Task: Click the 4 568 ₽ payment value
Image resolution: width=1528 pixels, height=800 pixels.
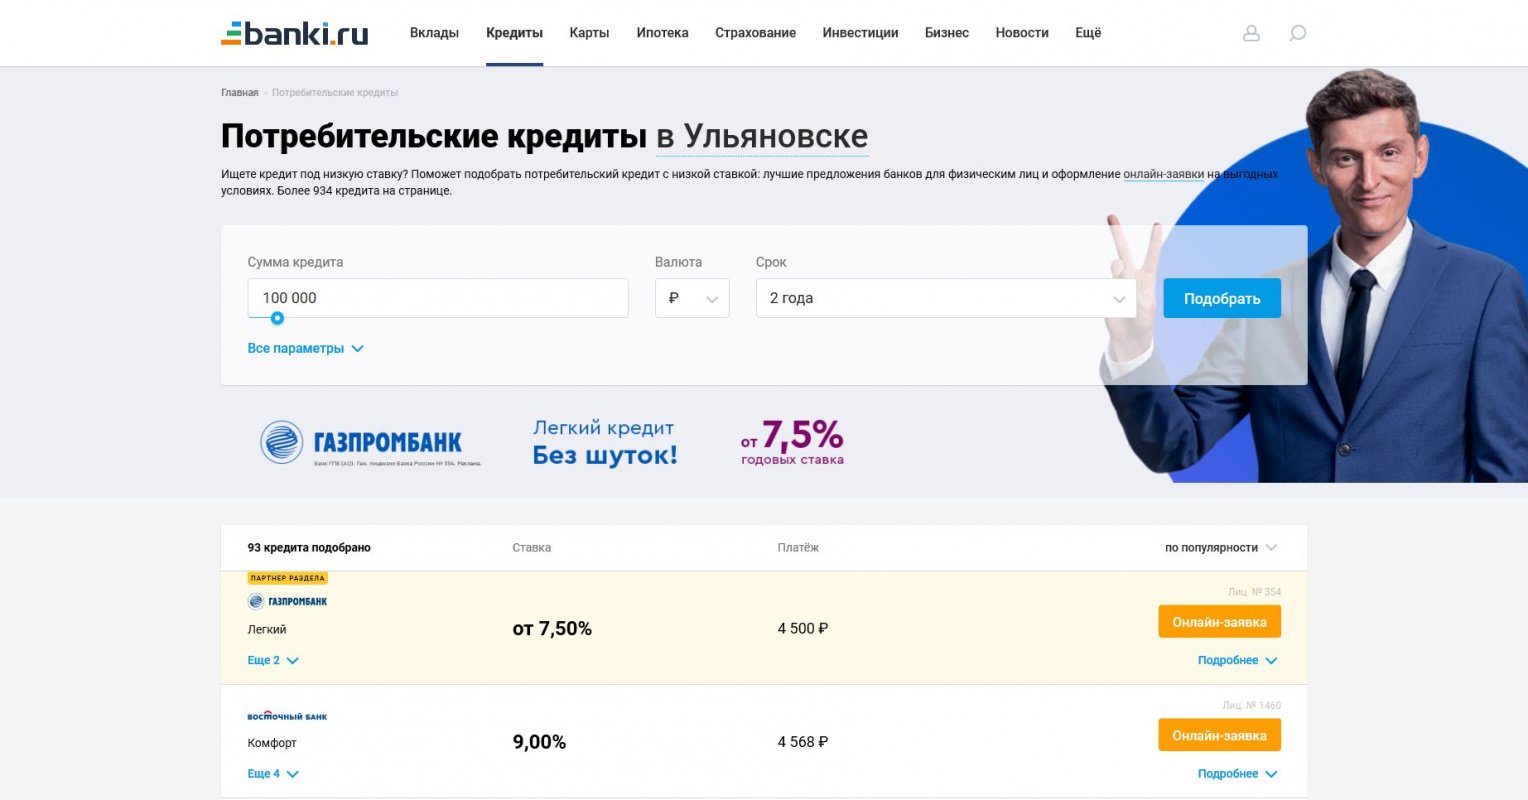Action: pyautogui.click(x=803, y=742)
